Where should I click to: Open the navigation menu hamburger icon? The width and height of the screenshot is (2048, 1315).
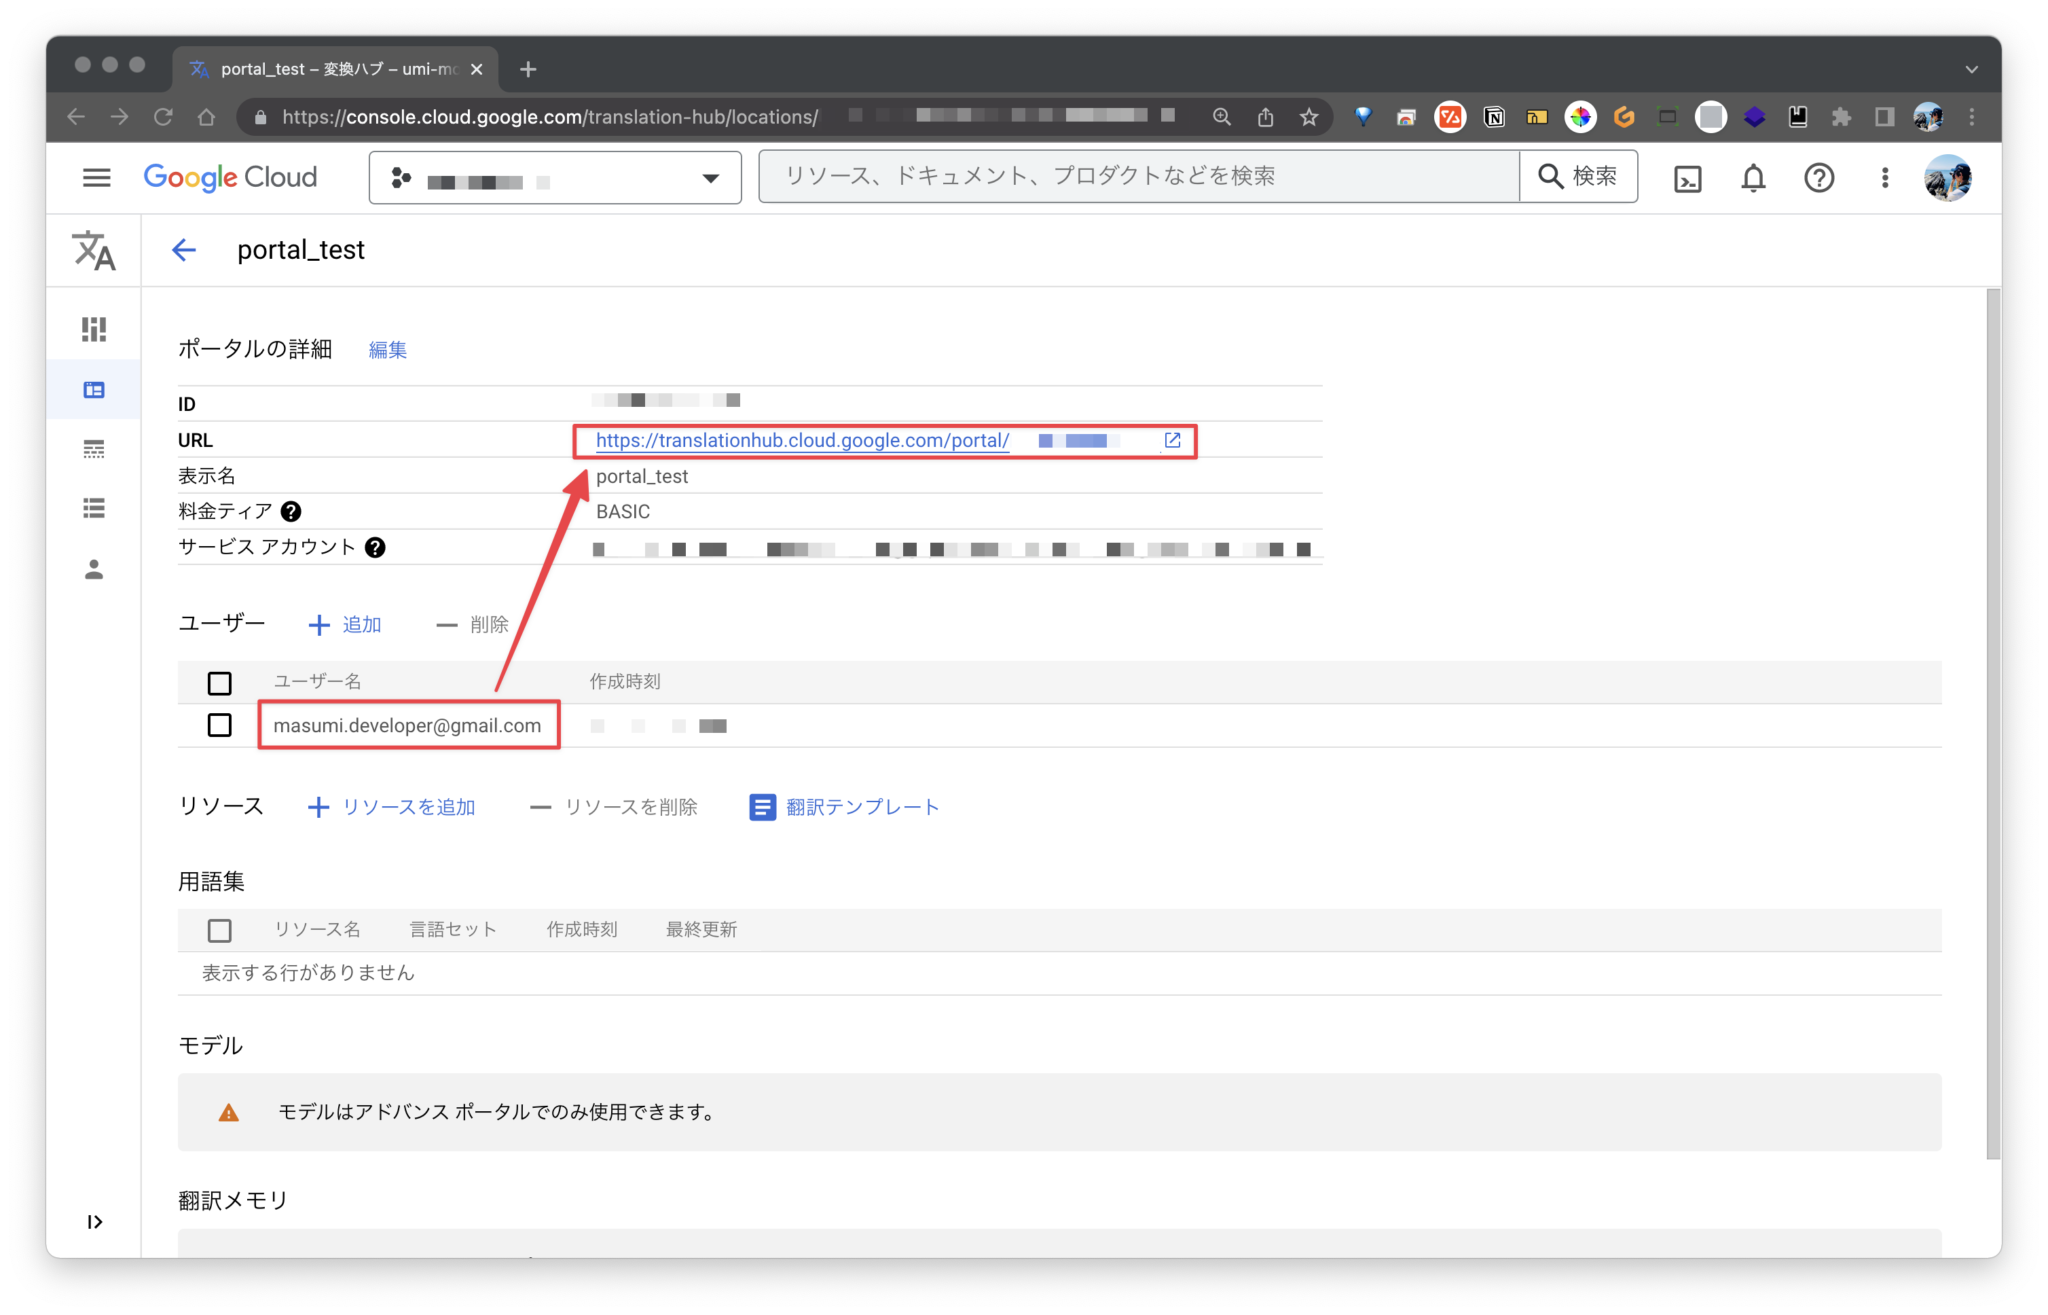coord(96,177)
